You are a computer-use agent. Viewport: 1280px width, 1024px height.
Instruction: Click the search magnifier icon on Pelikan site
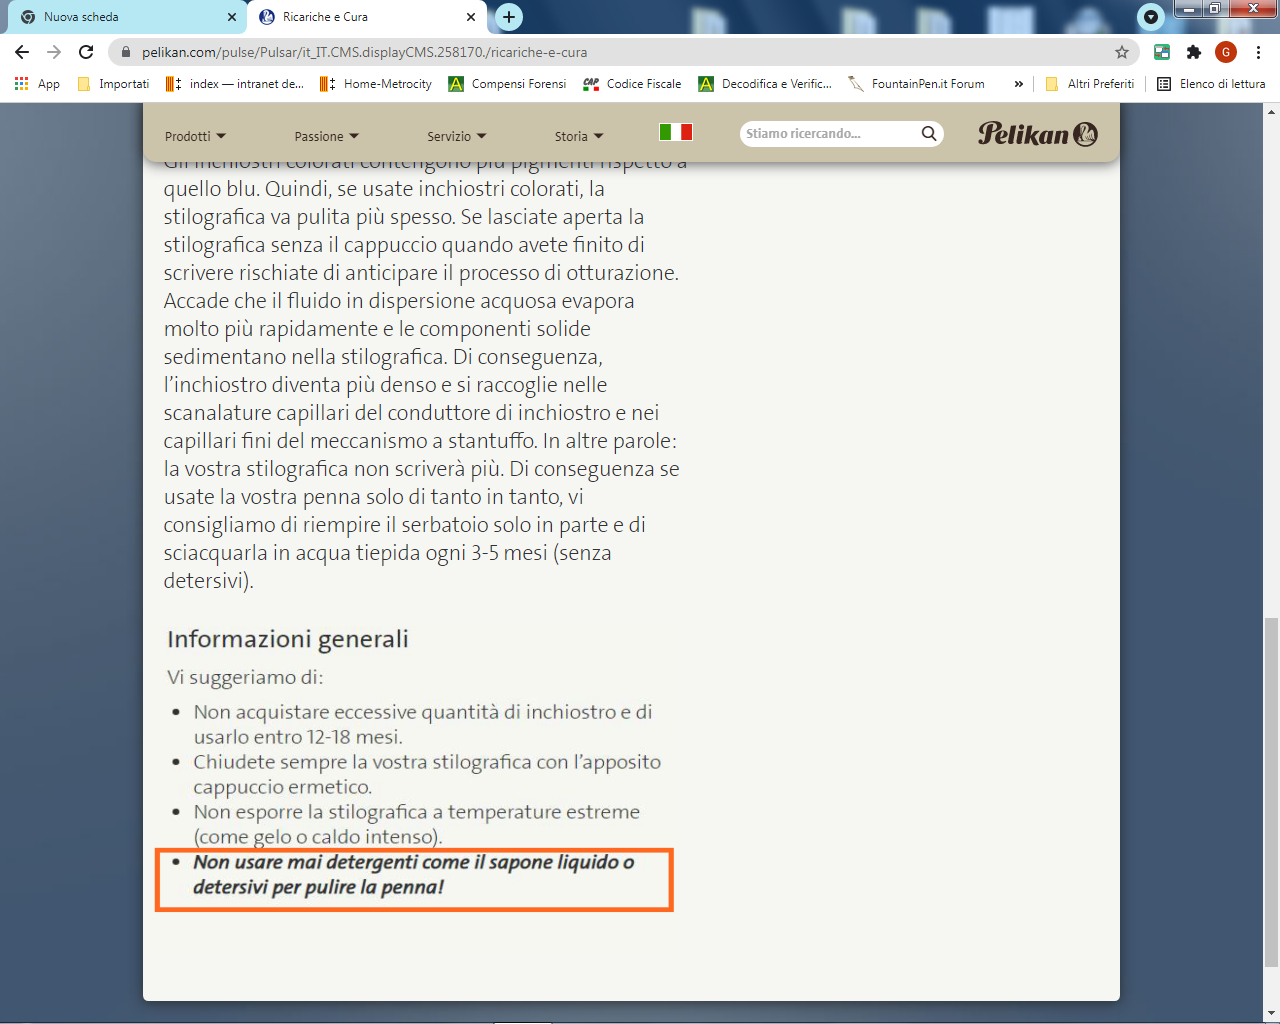929,133
